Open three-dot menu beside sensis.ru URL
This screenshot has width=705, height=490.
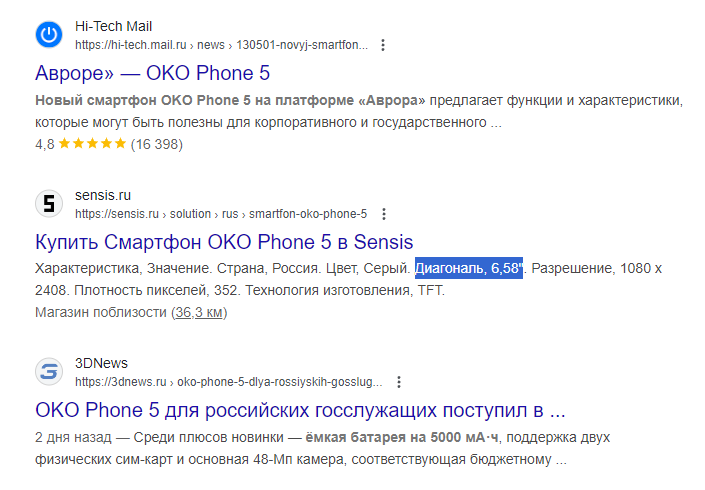click(x=384, y=214)
